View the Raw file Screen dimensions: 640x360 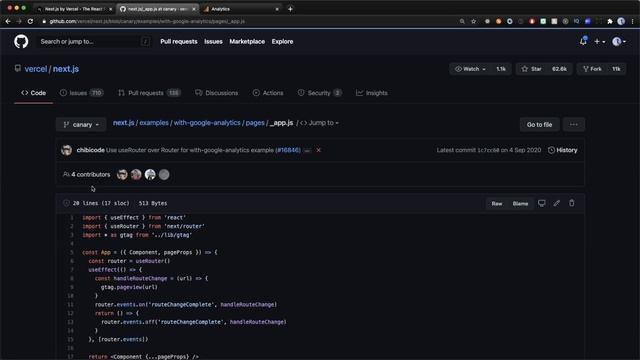(x=497, y=203)
